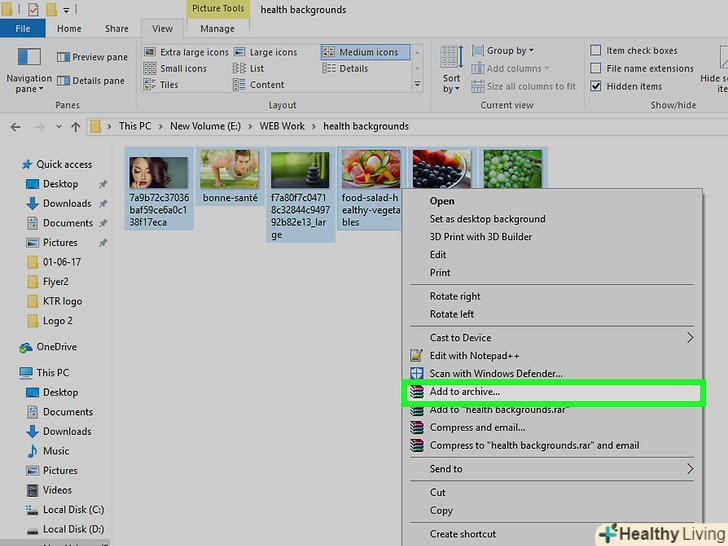Select Tiles layout view
The image size is (728, 546).
click(x=161, y=84)
